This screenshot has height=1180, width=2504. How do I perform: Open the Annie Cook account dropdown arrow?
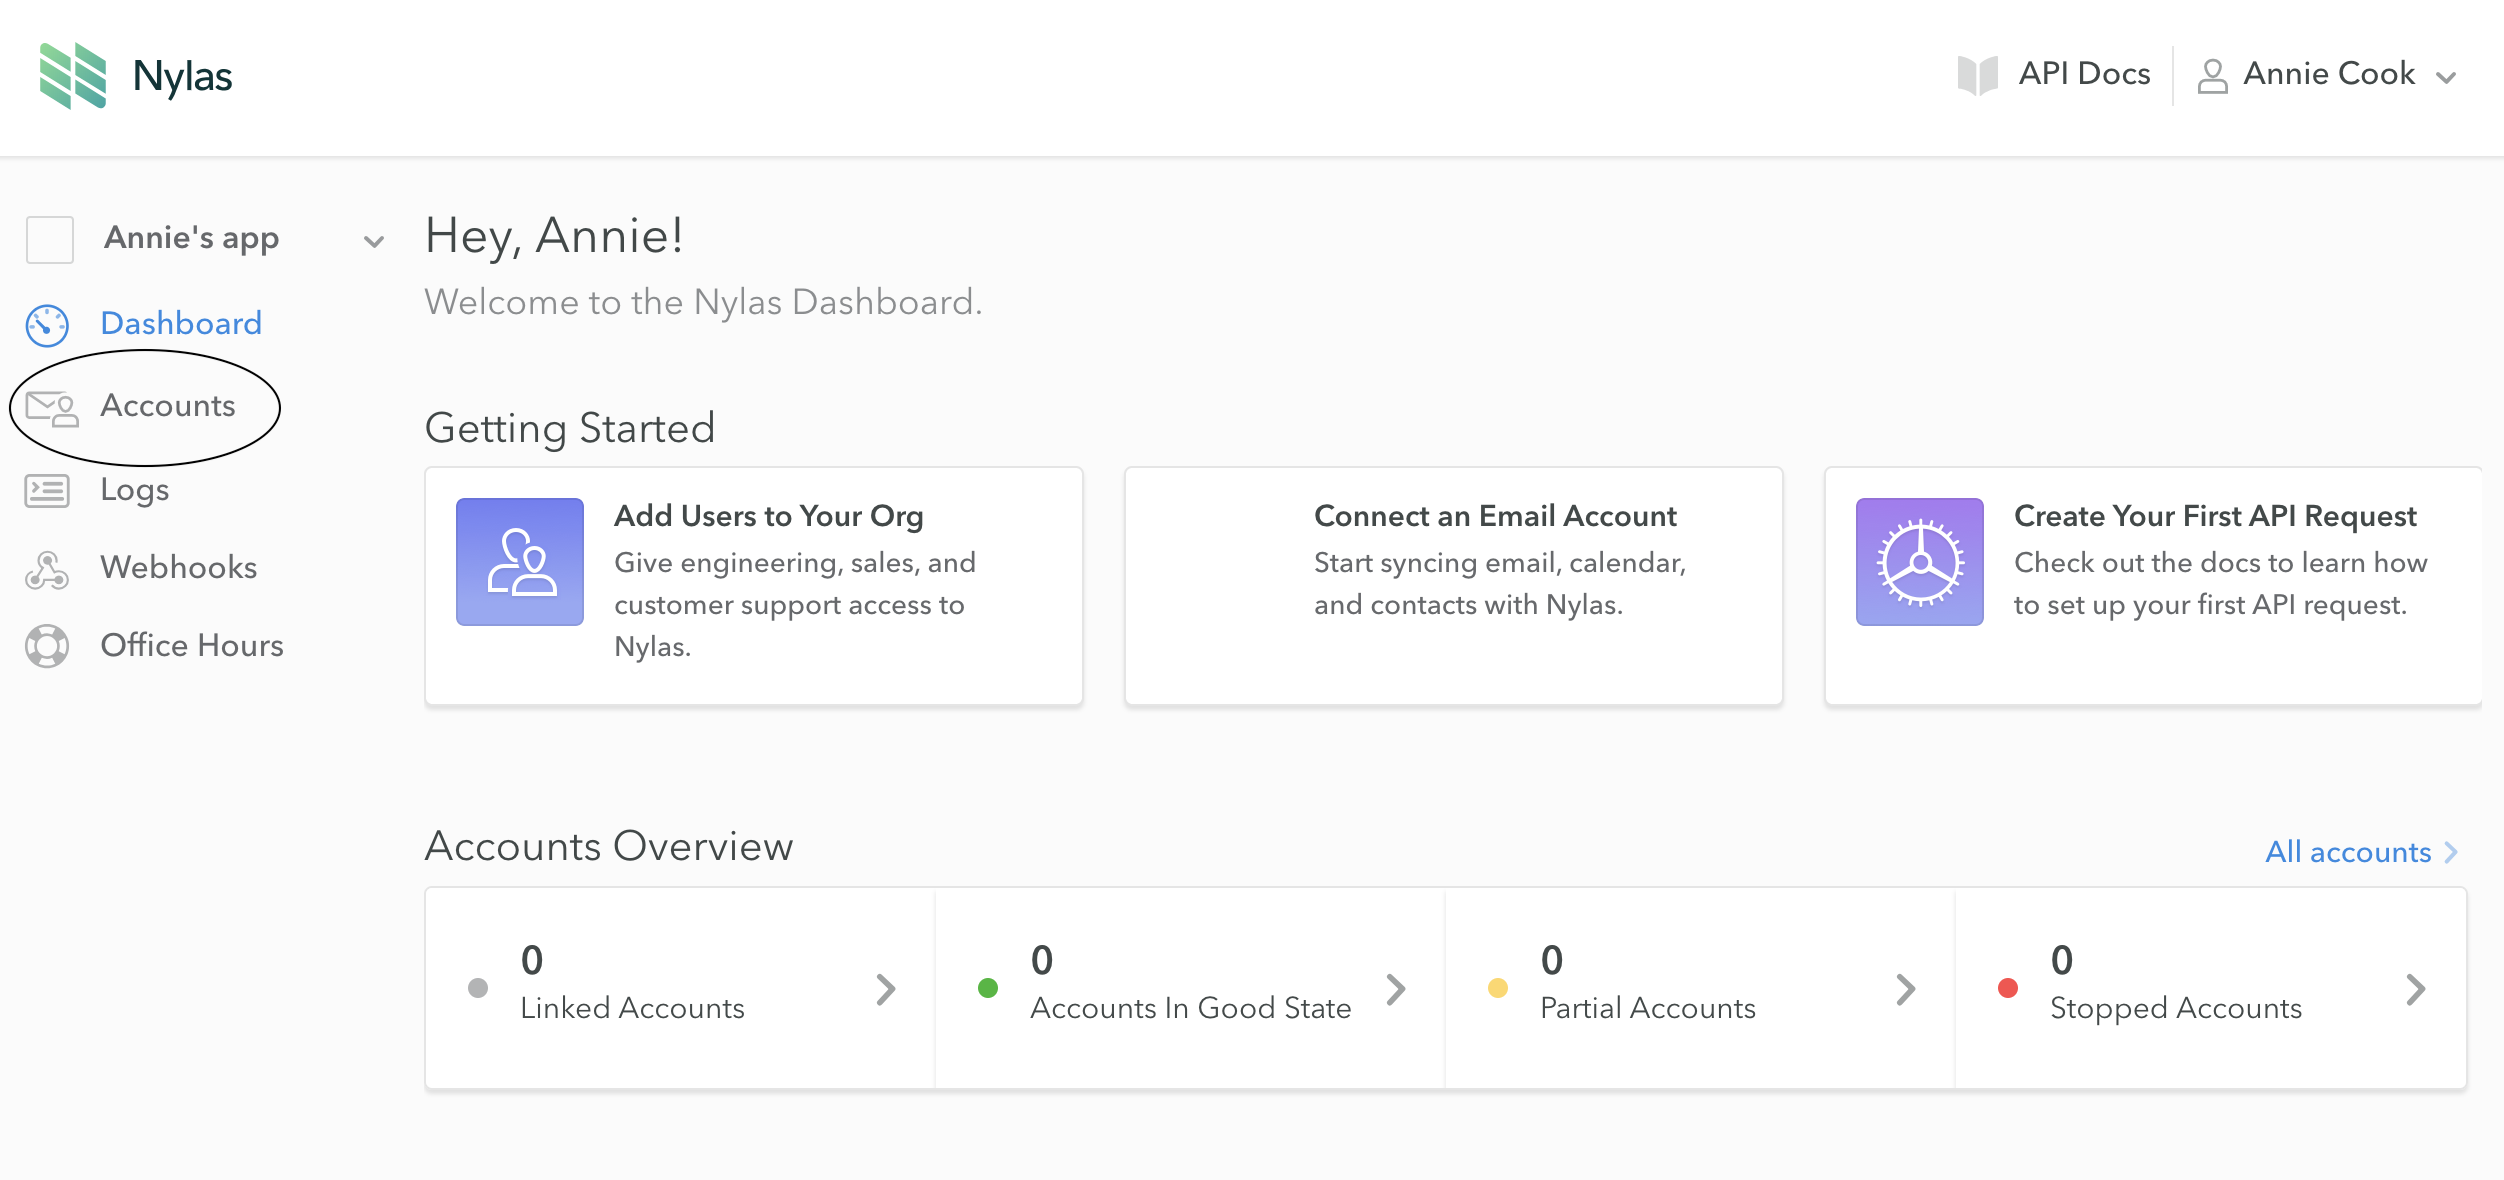(2446, 78)
